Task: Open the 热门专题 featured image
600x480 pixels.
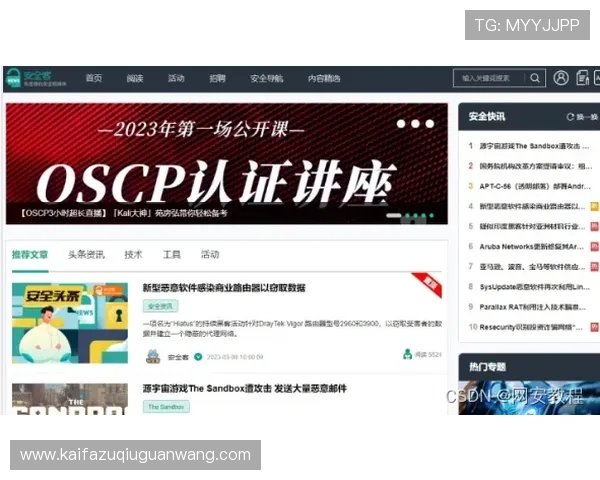Action: pos(529,398)
